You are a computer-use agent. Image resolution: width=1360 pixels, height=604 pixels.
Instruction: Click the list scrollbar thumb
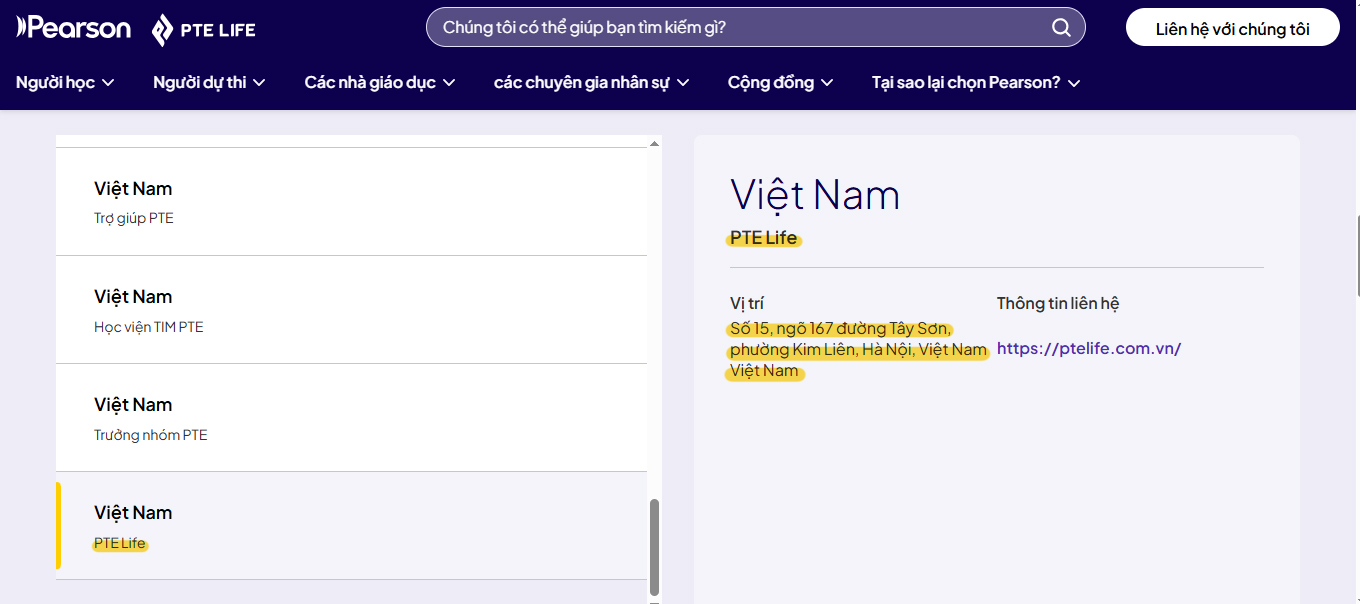pyautogui.click(x=655, y=546)
